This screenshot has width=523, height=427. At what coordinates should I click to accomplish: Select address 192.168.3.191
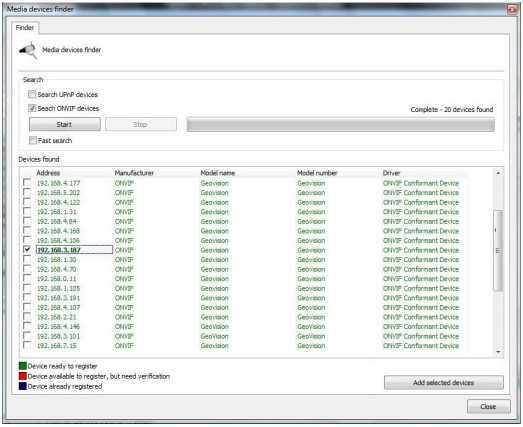tap(58, 298)
